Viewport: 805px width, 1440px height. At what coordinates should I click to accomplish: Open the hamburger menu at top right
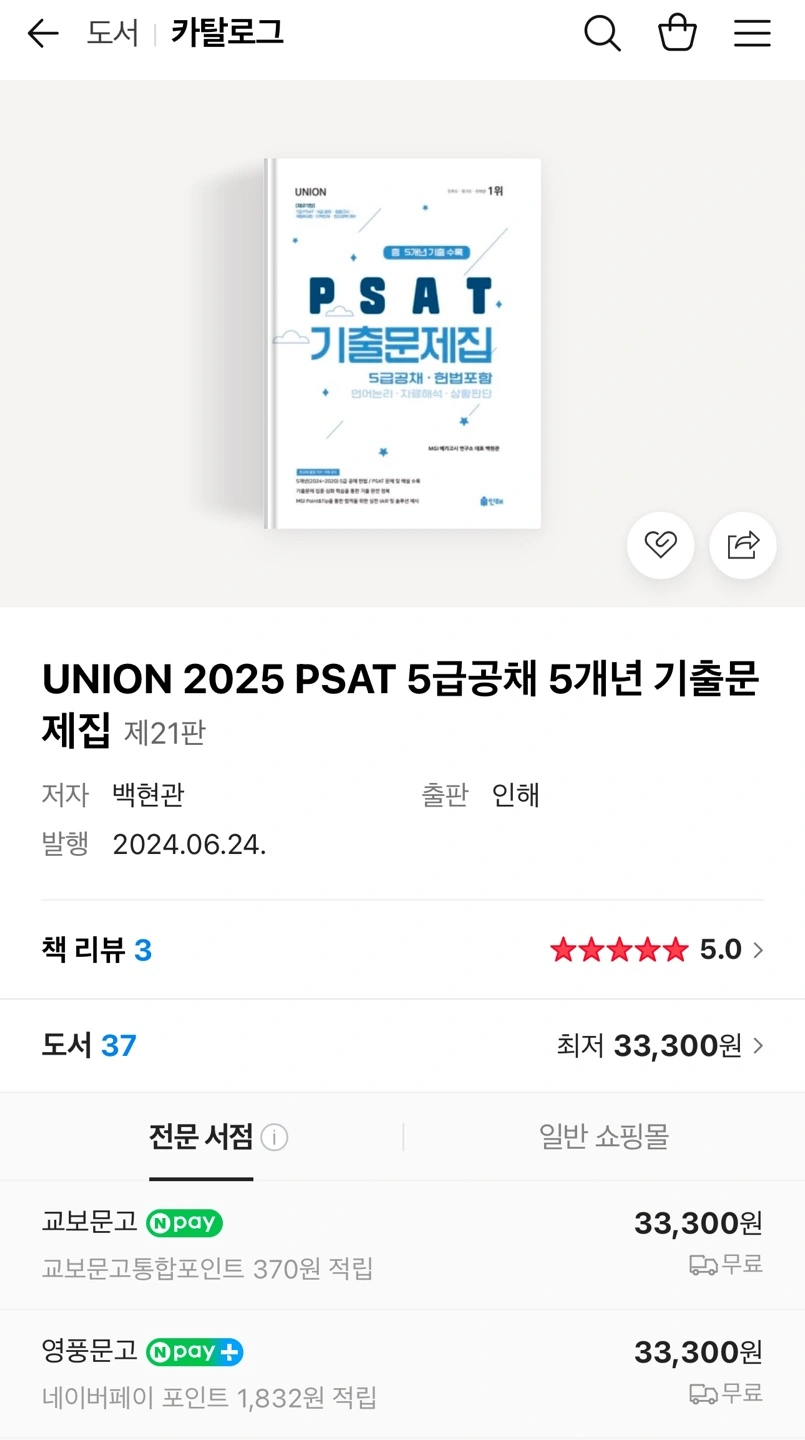point(752,33)
